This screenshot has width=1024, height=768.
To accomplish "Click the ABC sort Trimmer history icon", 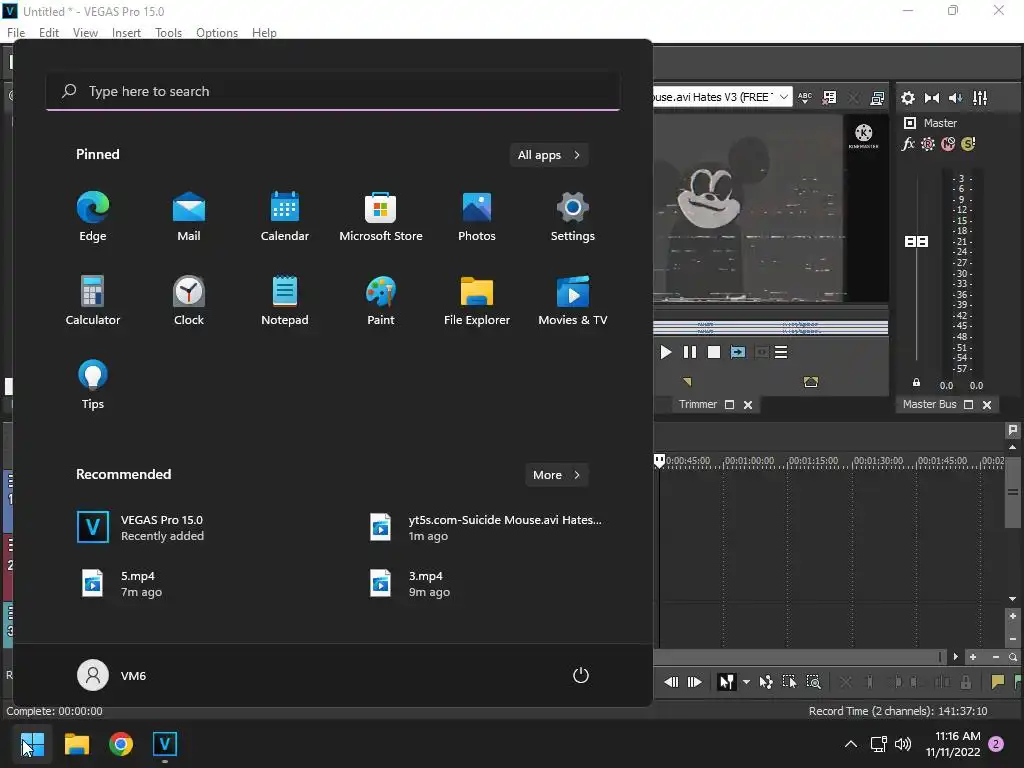I will pos(805,97).
